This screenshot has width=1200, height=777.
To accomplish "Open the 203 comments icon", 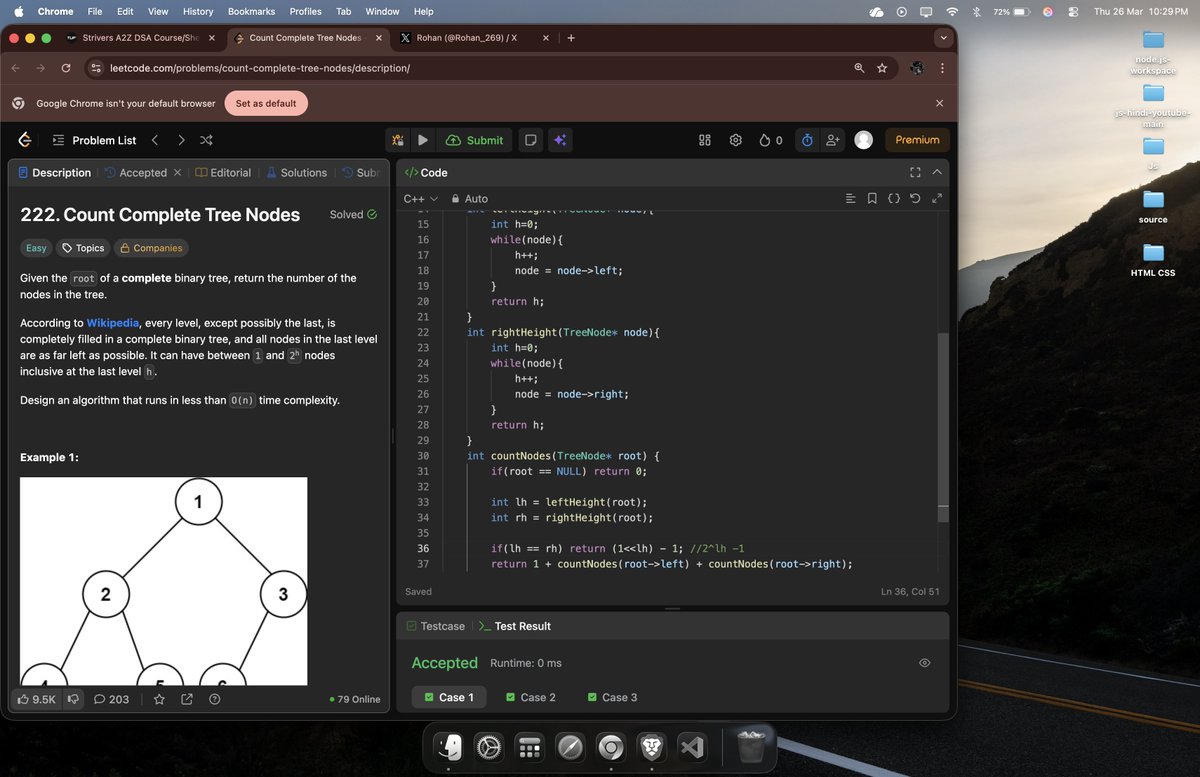I will (x=111, y=699).
